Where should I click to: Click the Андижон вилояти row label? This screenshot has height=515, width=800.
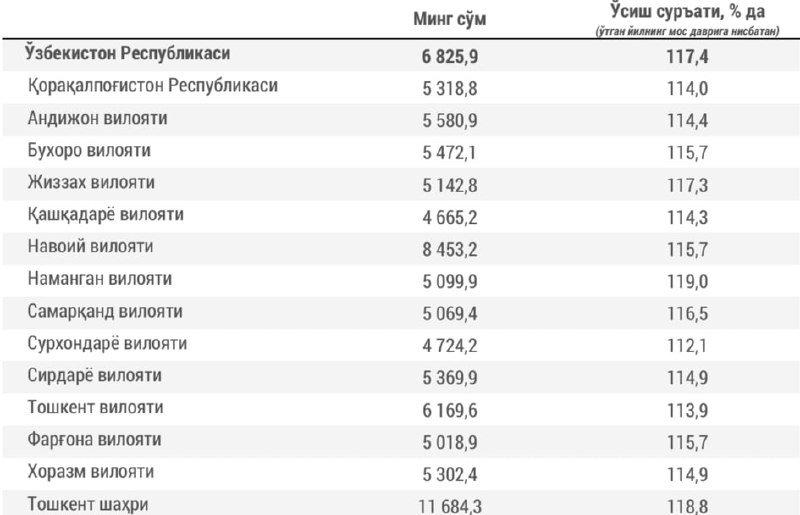click(x=97, y=118)
